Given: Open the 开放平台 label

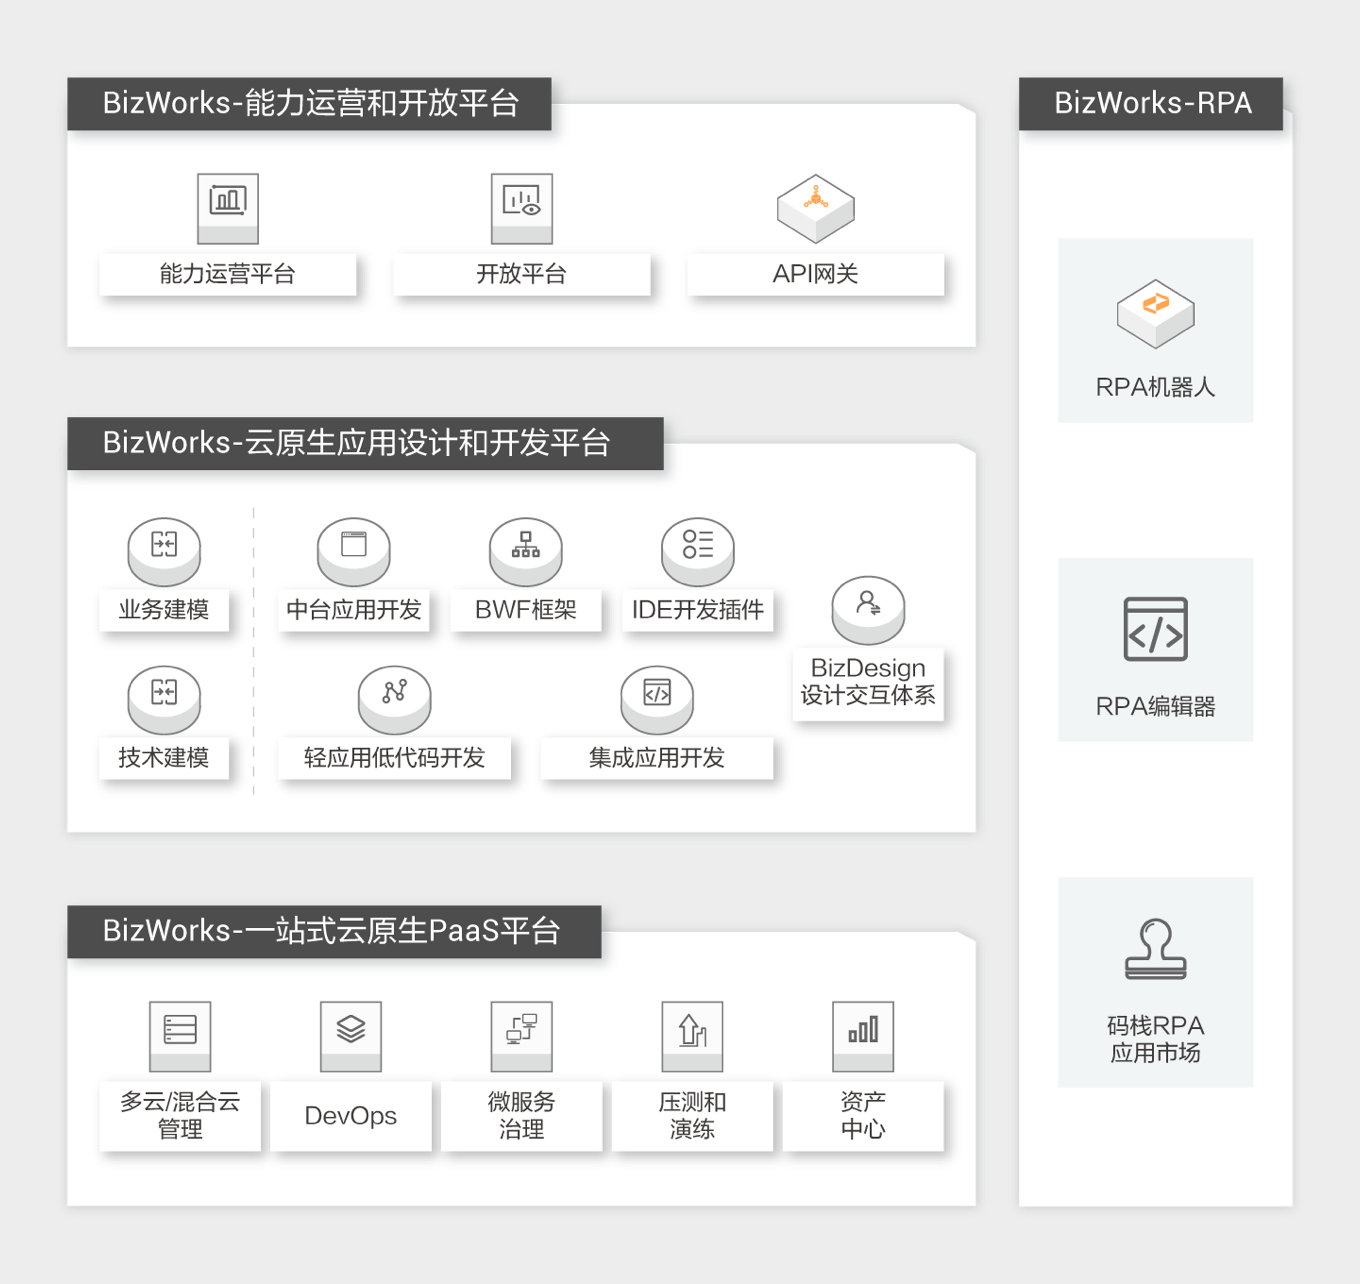Looking at the screenshot, I should (522, 274).
